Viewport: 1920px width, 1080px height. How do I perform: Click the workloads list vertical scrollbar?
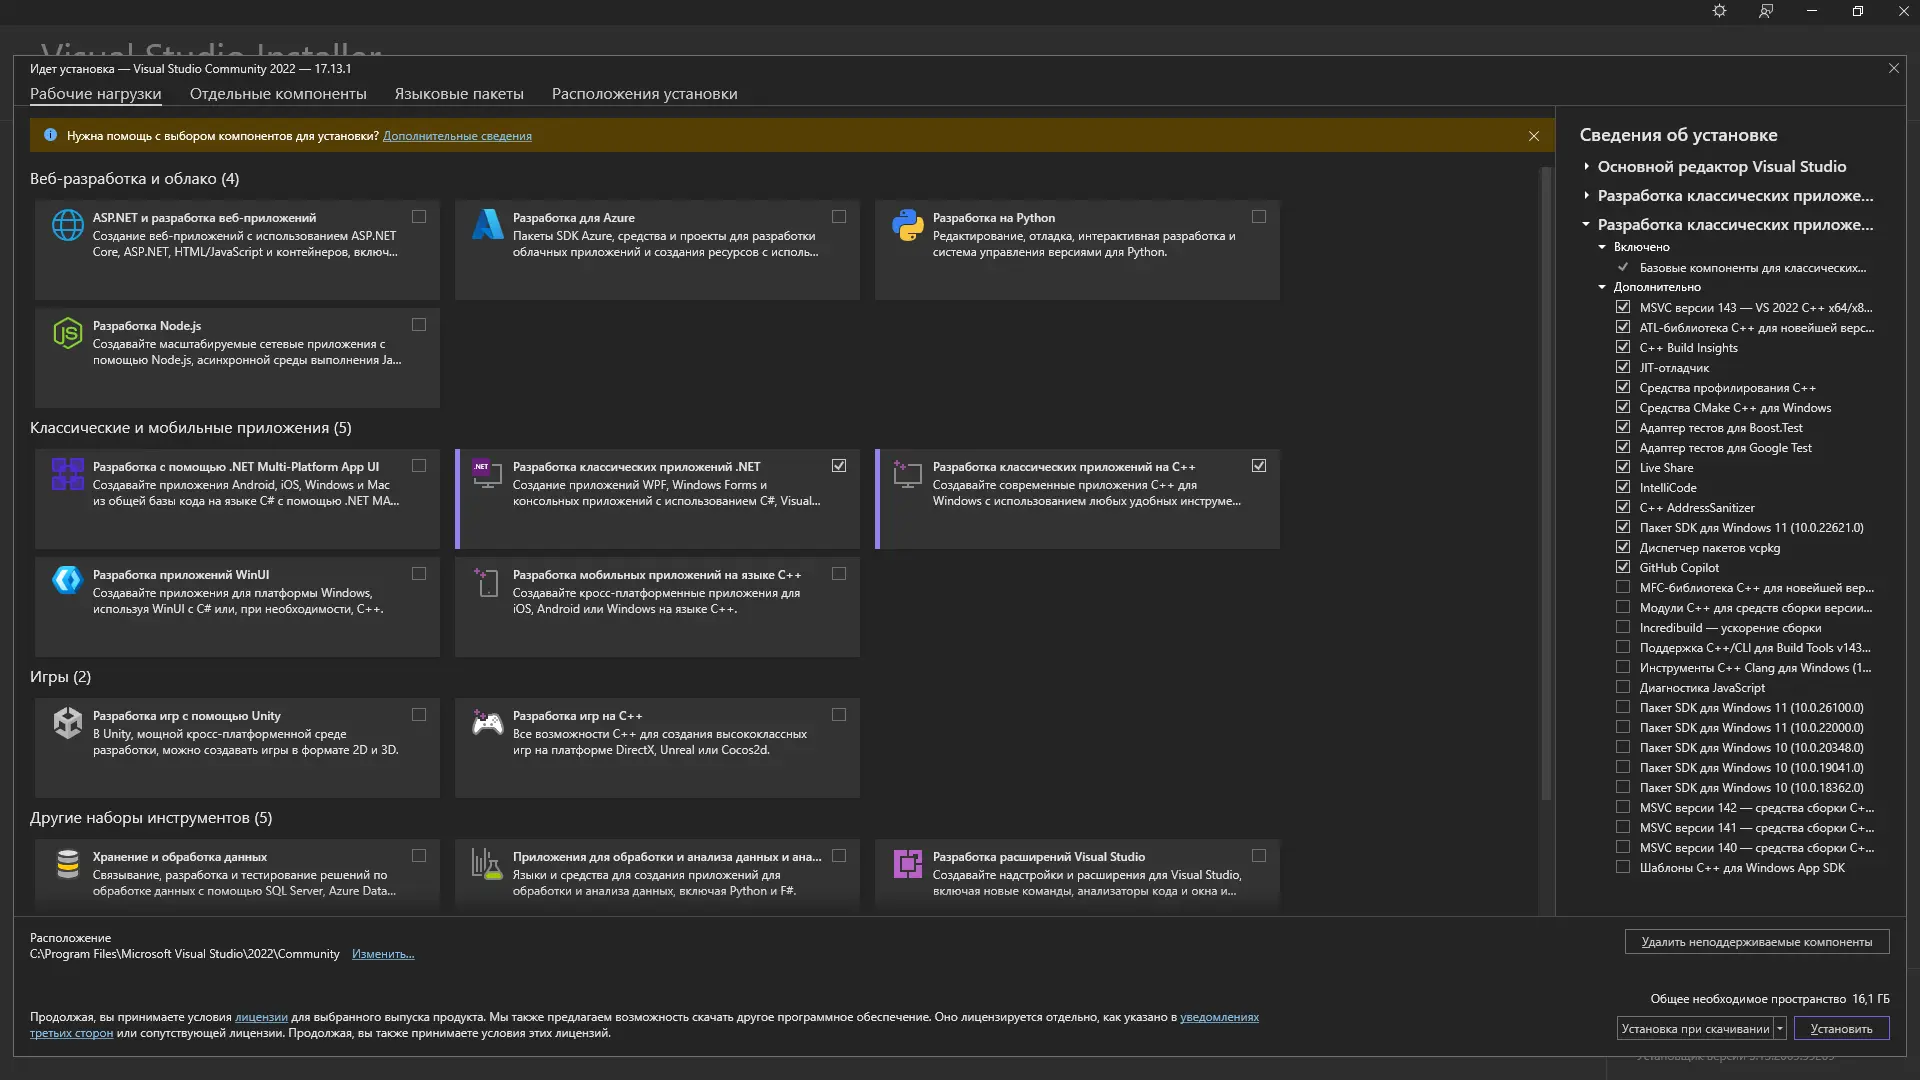click(1546, 480)
